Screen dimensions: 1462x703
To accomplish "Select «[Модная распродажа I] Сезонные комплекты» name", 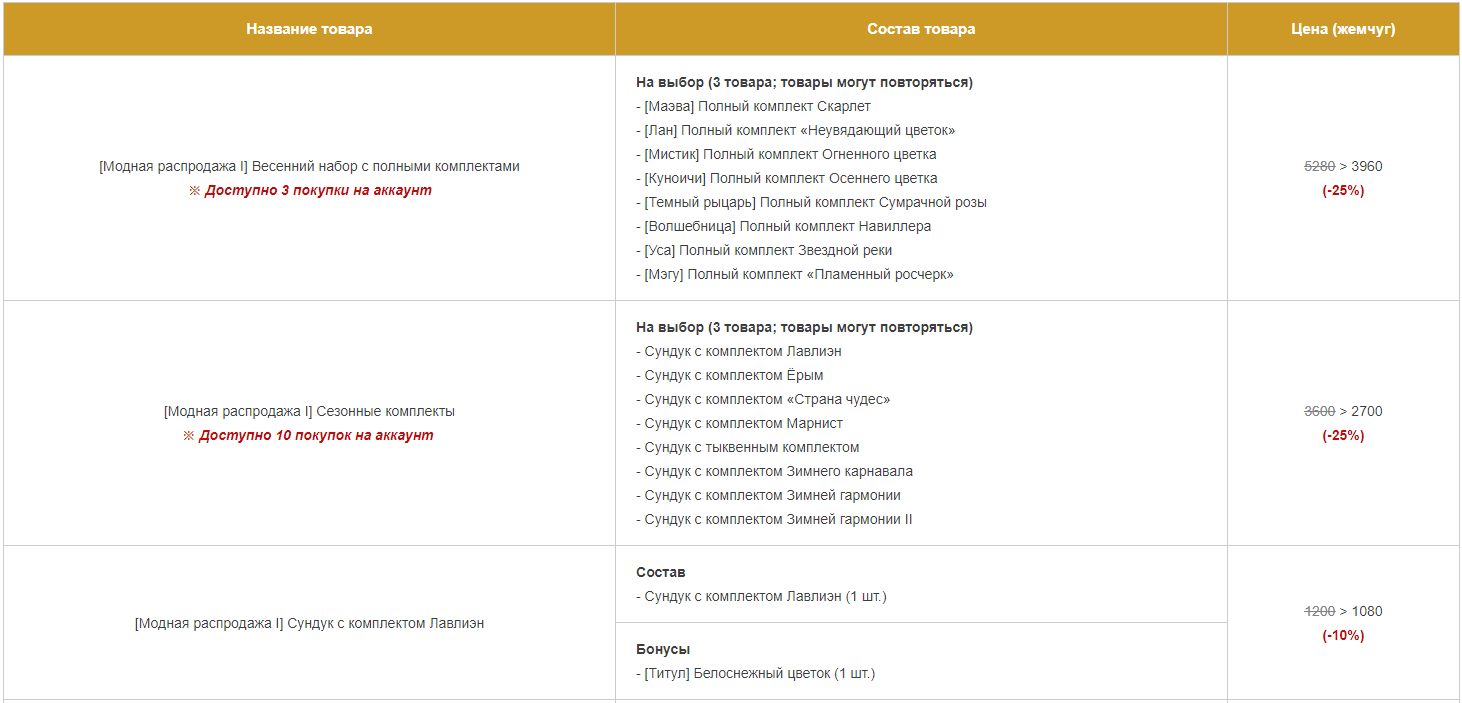I will tap(309, 411).
